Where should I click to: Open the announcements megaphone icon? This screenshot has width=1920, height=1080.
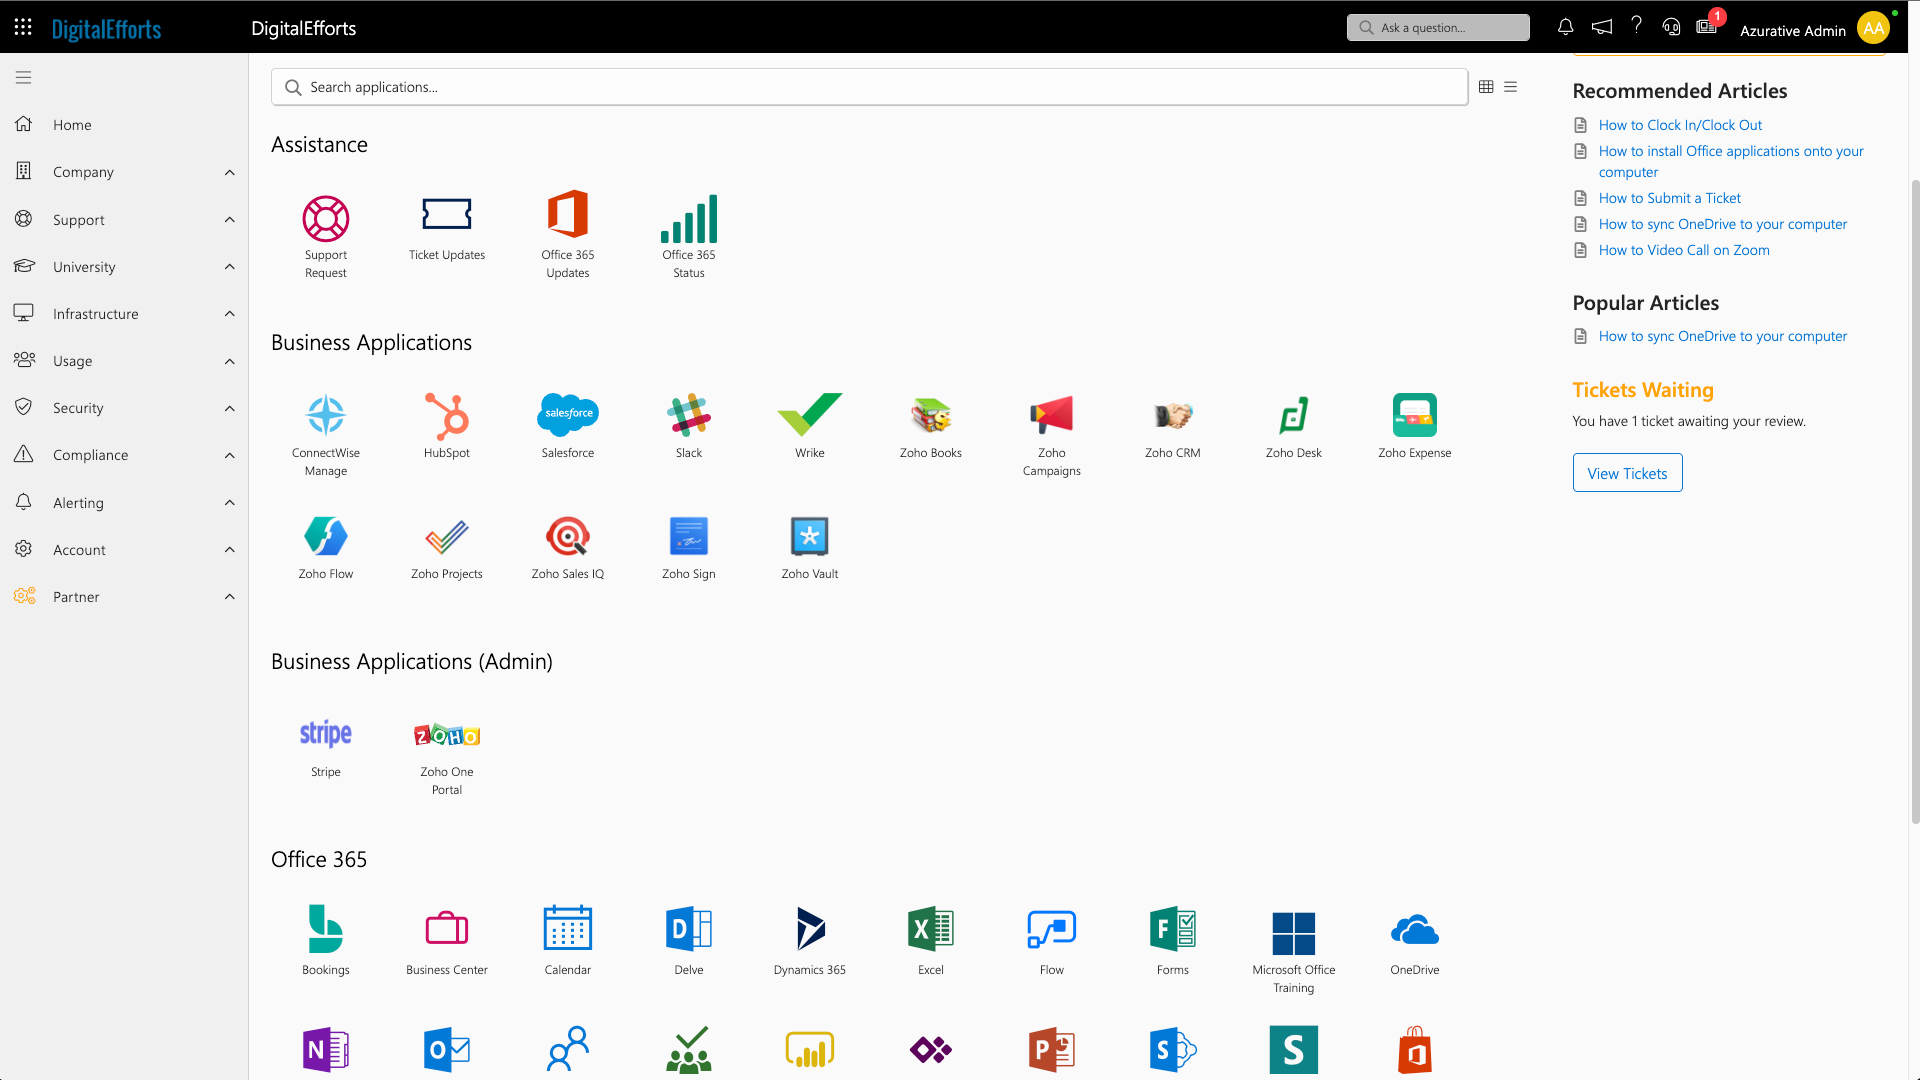[1602, 27]
